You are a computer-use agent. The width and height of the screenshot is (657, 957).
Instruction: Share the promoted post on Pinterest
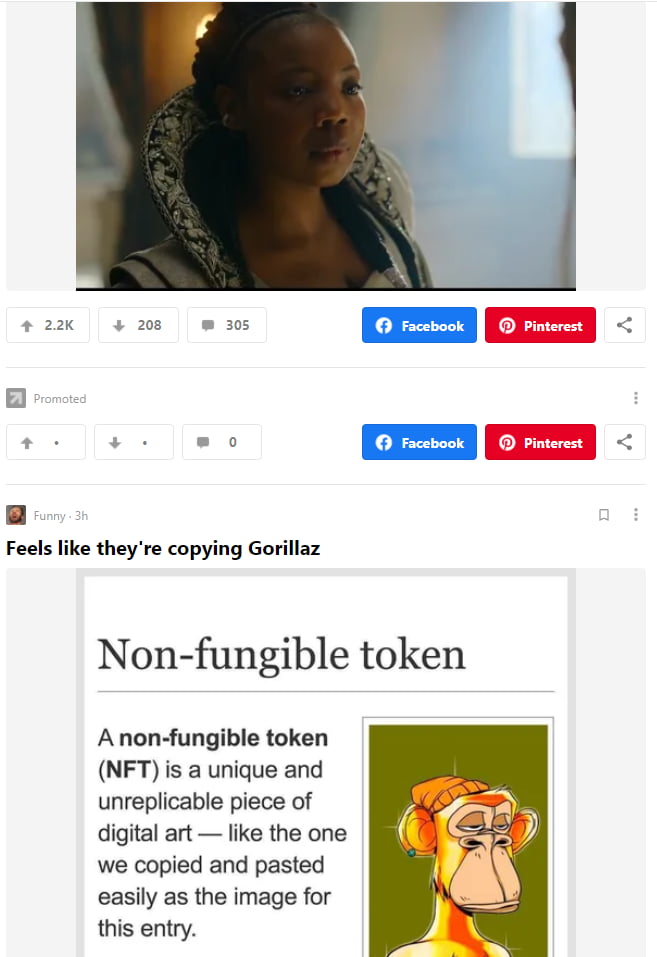(540, 442)
